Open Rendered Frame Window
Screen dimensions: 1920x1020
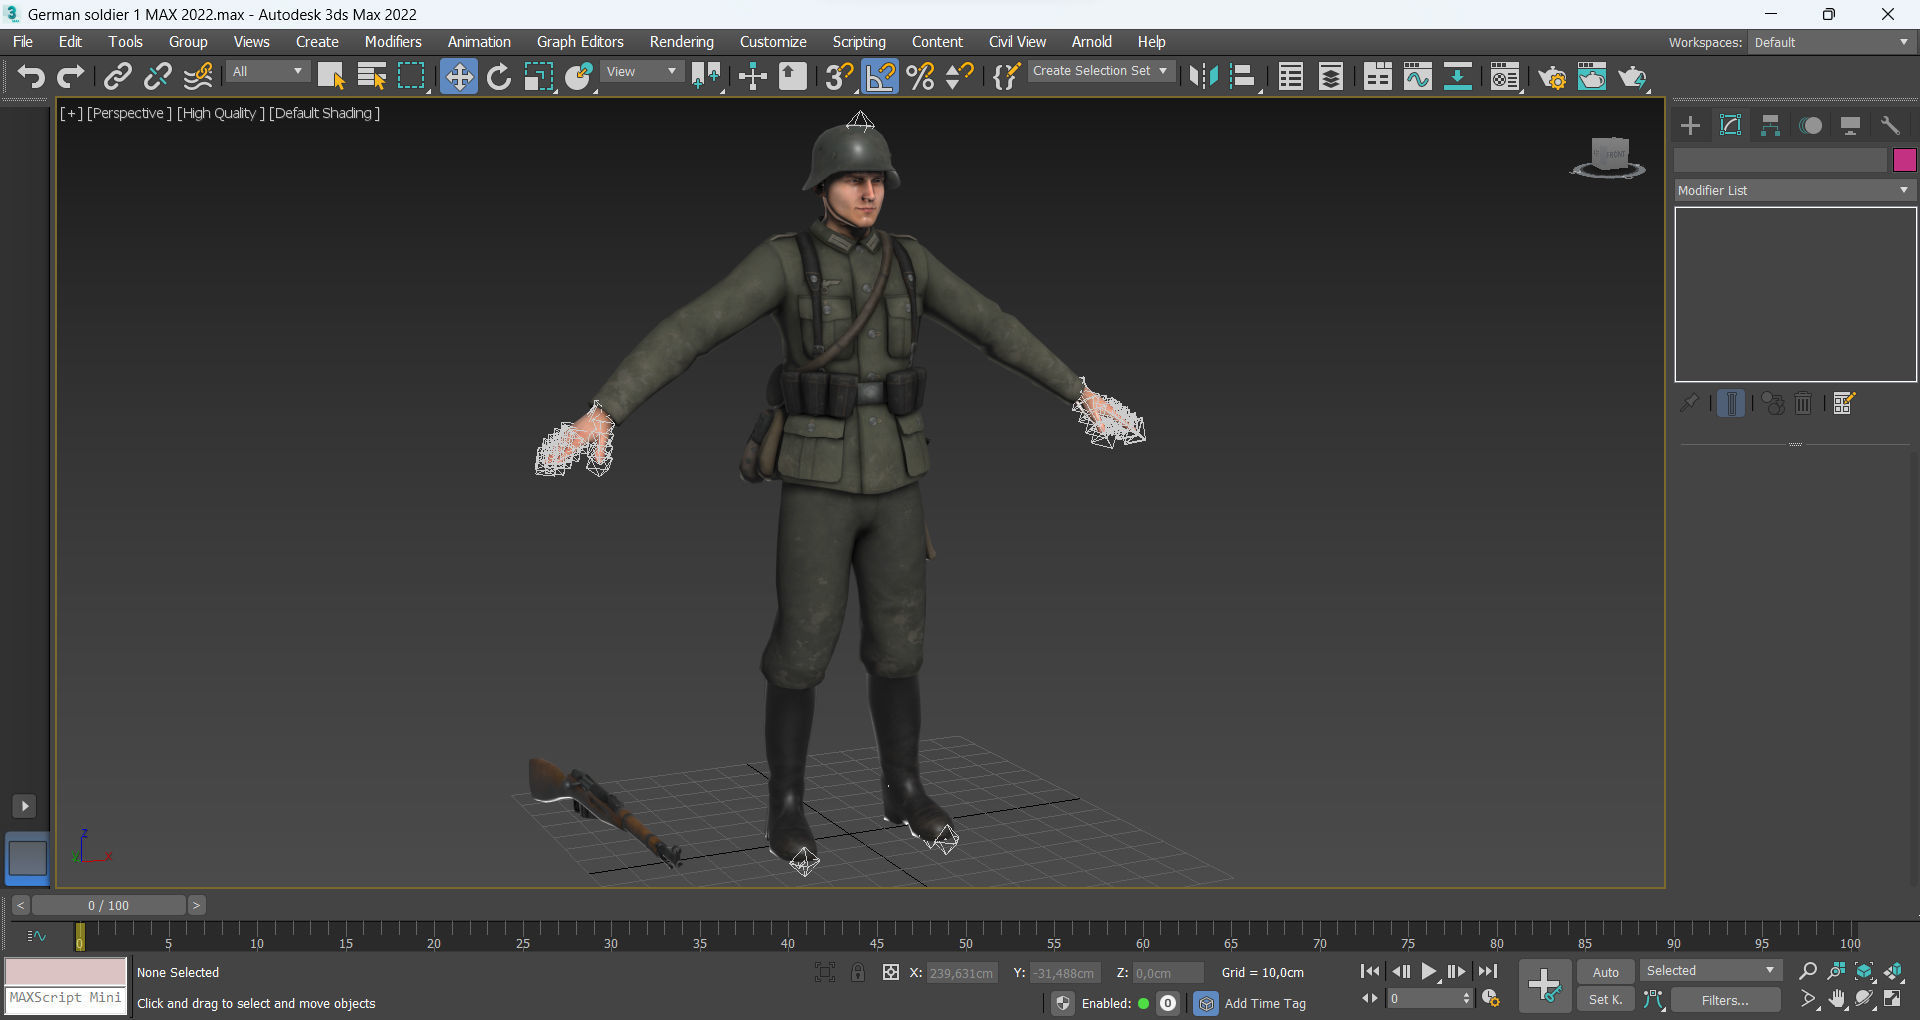[x=1592, y=76]
